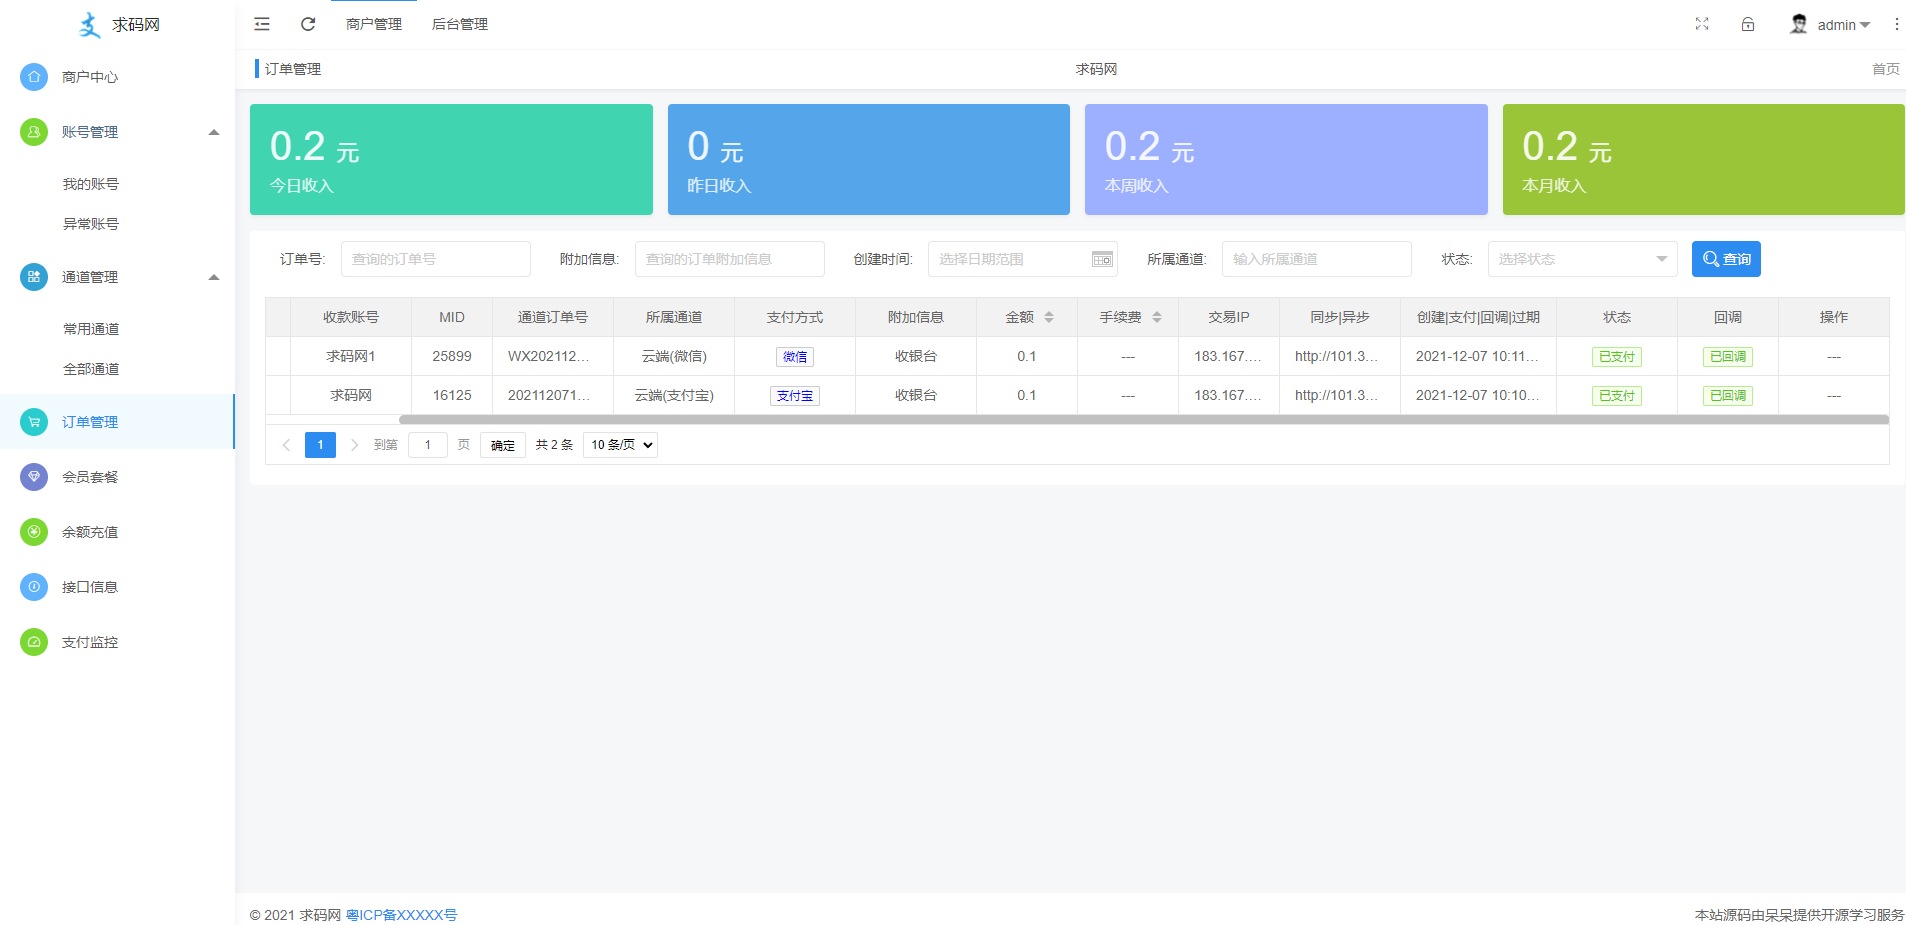Collapse the 通道管理 menu arrow
The width and height of the screenshot is (1906, 925).
pos(213,277)
